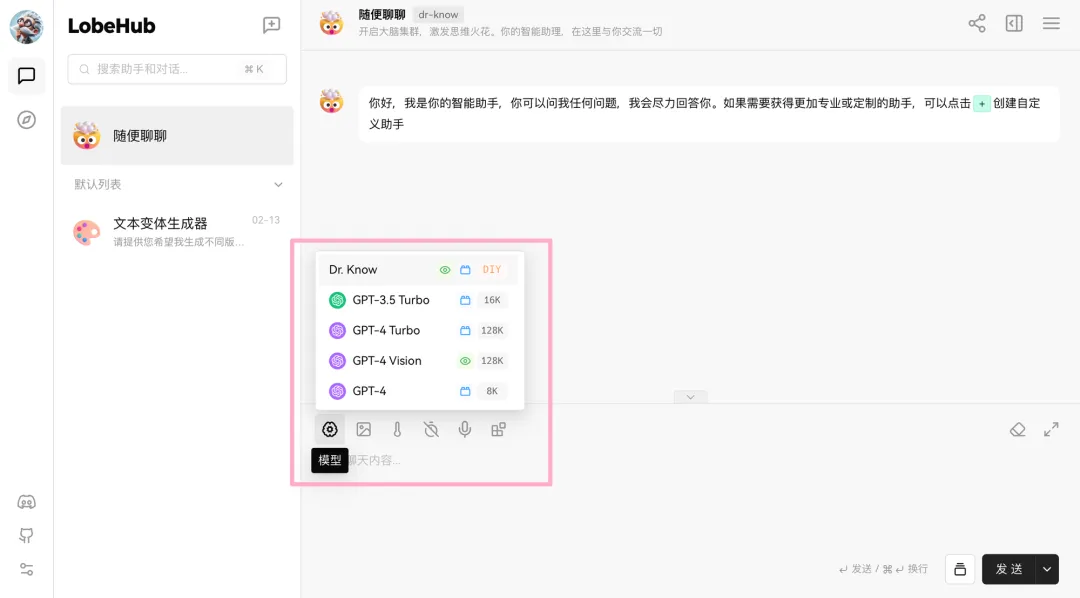This screenshot has width=1080, height=598.
Task: Open the temperature thermometer icon
Action: click(397, 429)
